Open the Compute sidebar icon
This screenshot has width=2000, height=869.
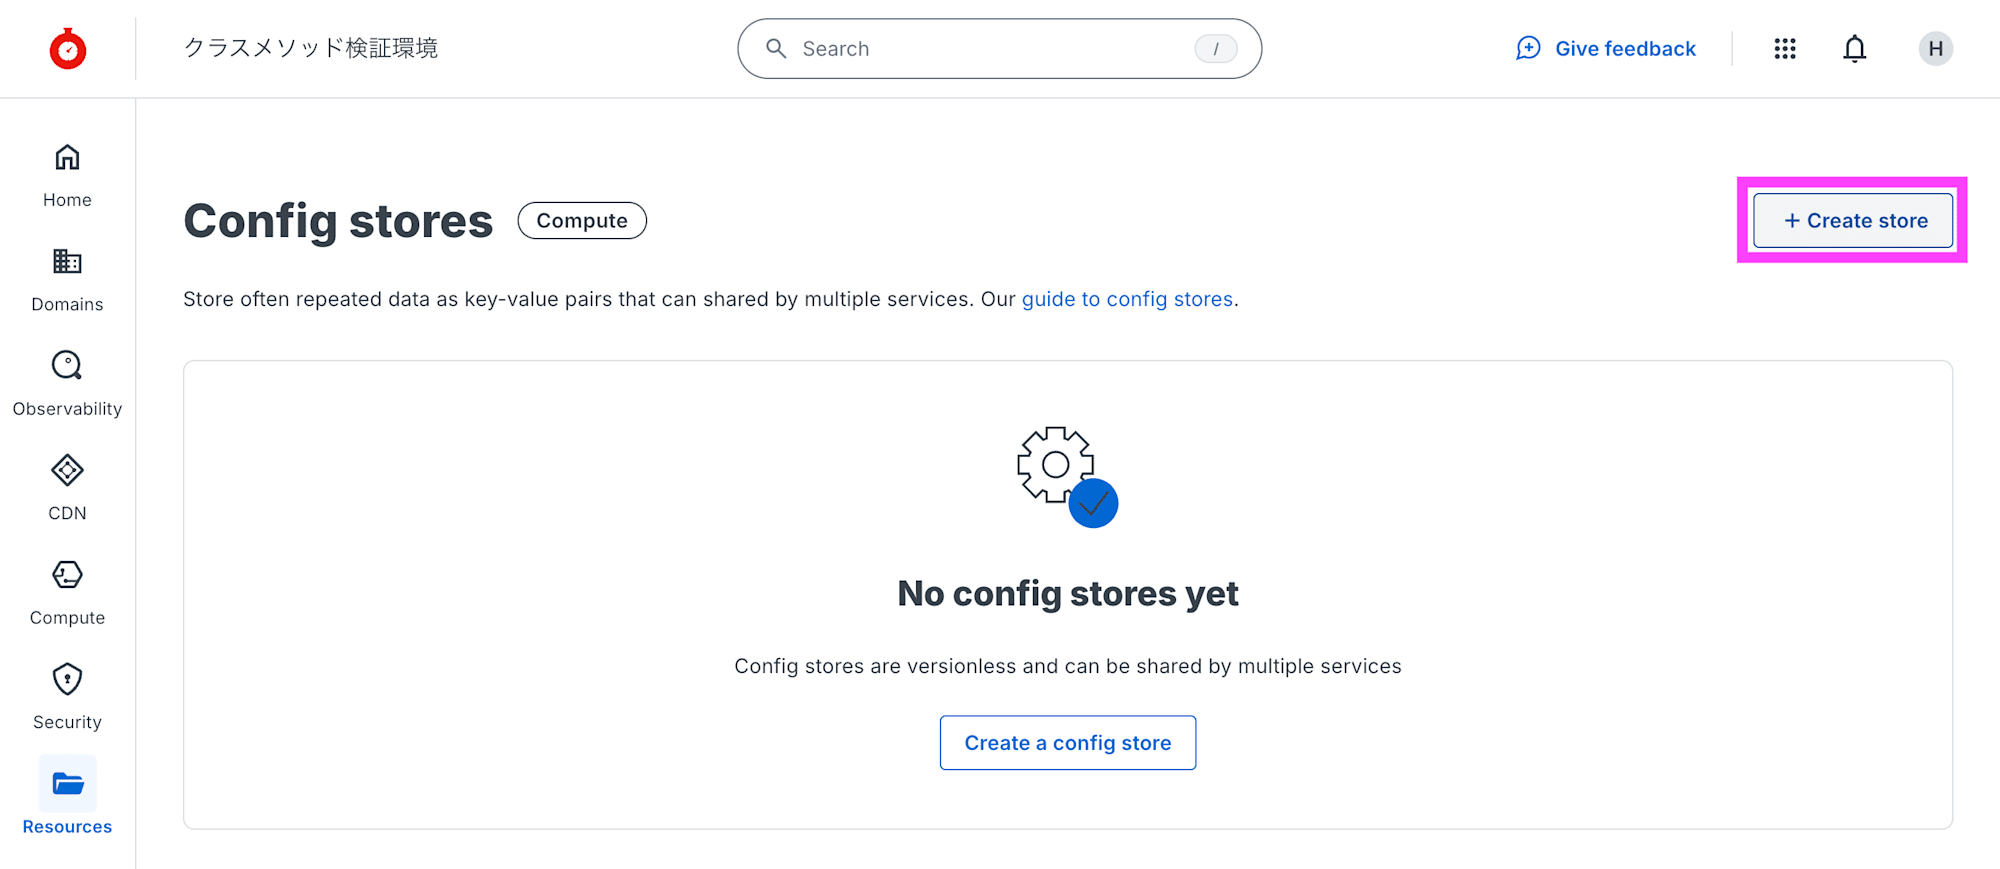pos(67,575)
